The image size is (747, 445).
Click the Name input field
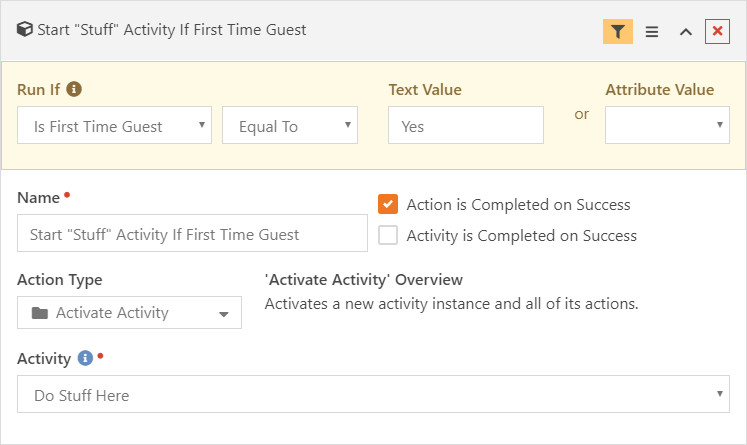(192, 233)
